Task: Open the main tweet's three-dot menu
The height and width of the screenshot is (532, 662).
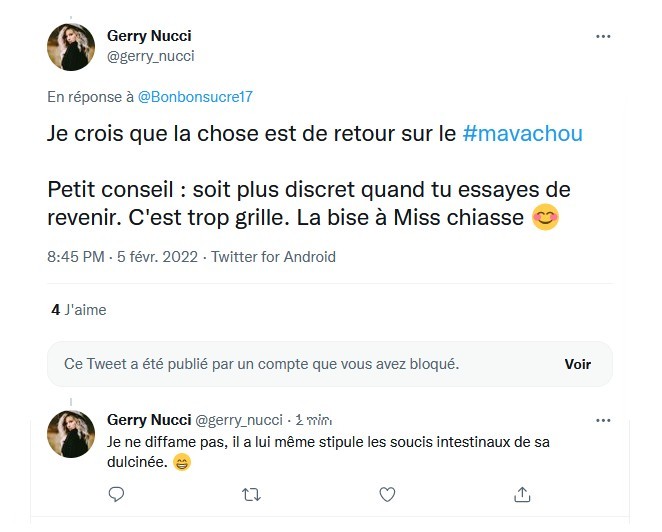Action: (603, 37)
